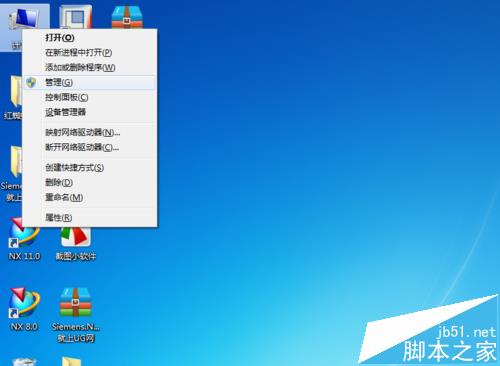Select 重命名(M) in the context menu

point(90,197)
